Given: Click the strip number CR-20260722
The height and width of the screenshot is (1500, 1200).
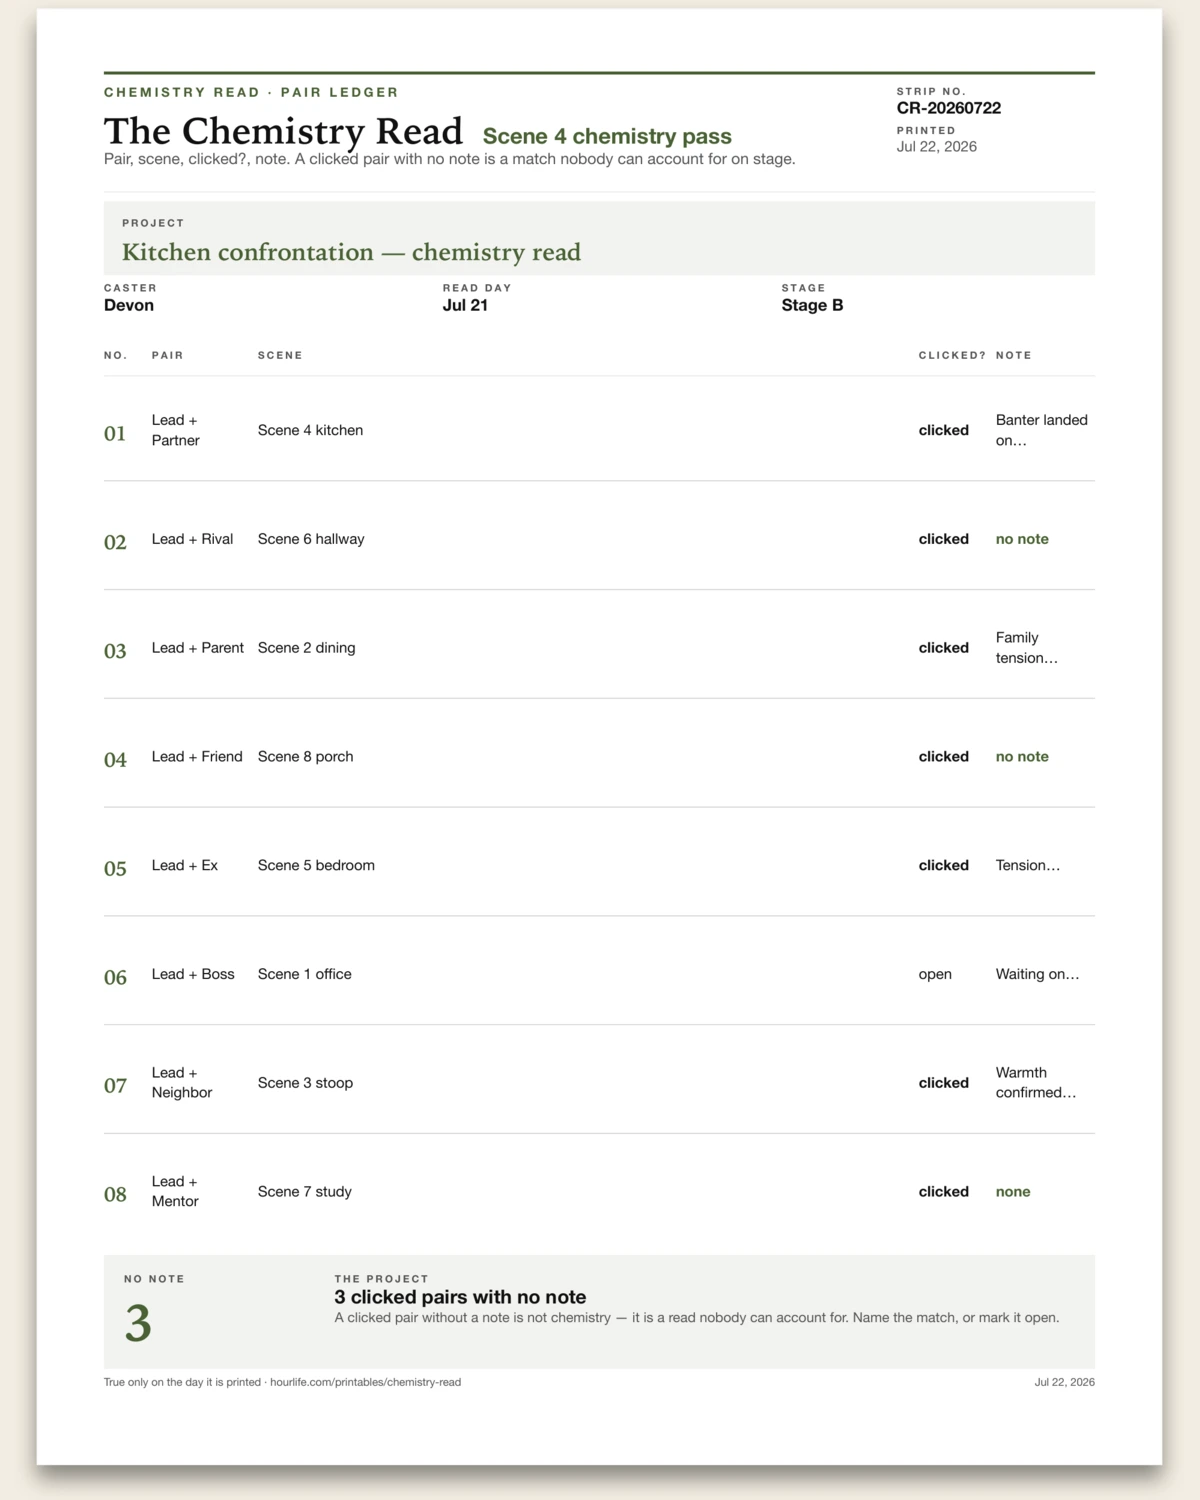Looking at the screenshot, I should pyautogui.click(x=949, y=108).
